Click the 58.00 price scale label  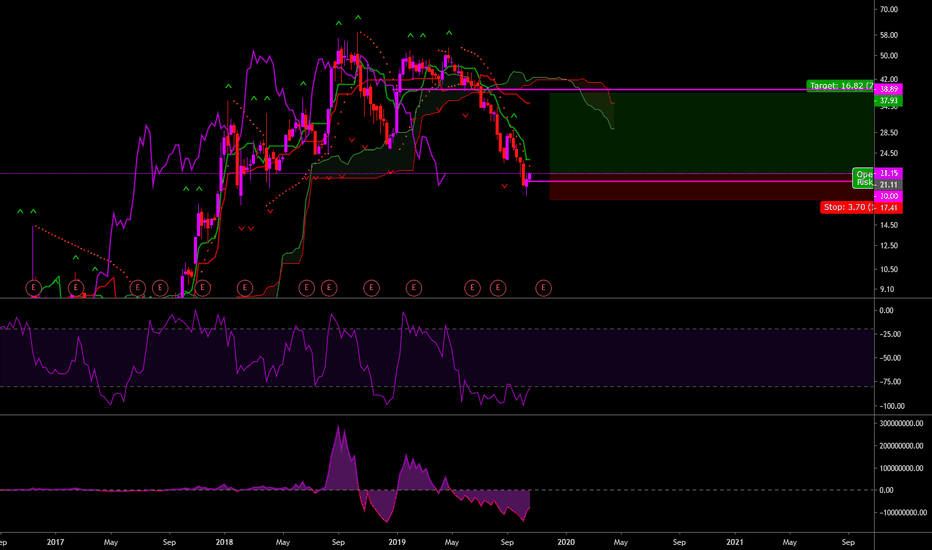889,36
